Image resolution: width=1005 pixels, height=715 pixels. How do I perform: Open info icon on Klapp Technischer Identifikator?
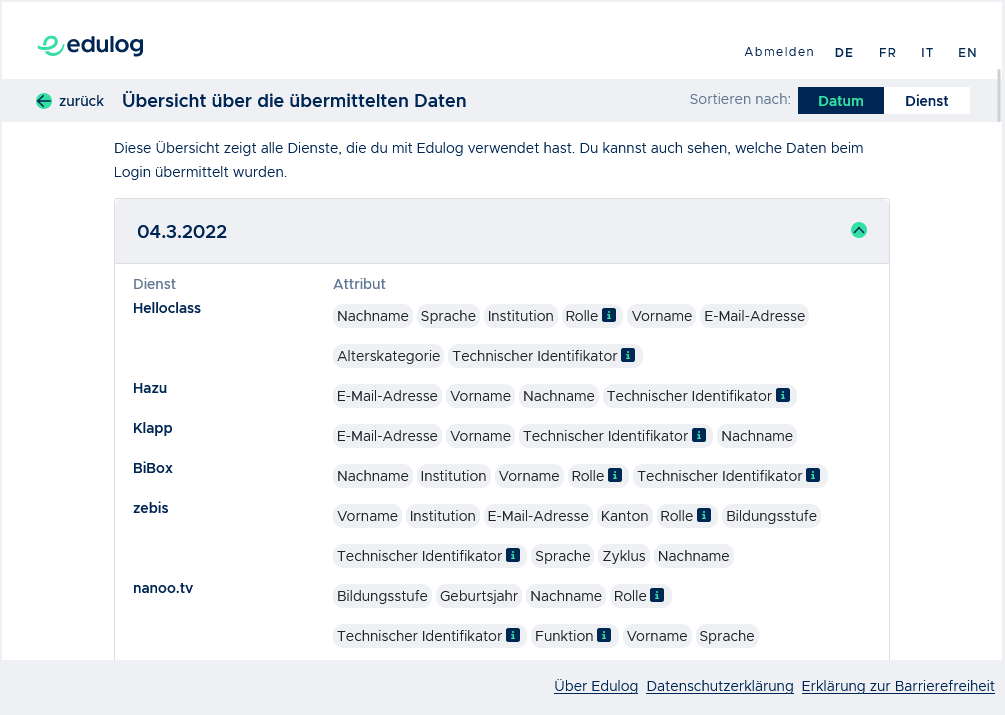[699, 435]
